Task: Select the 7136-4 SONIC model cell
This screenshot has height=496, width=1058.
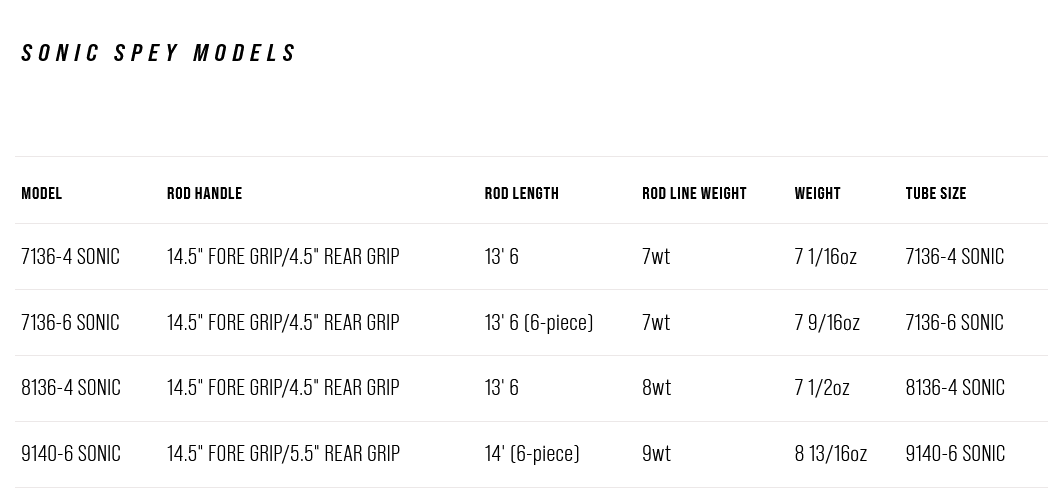Action: click(x=70, y=257)
